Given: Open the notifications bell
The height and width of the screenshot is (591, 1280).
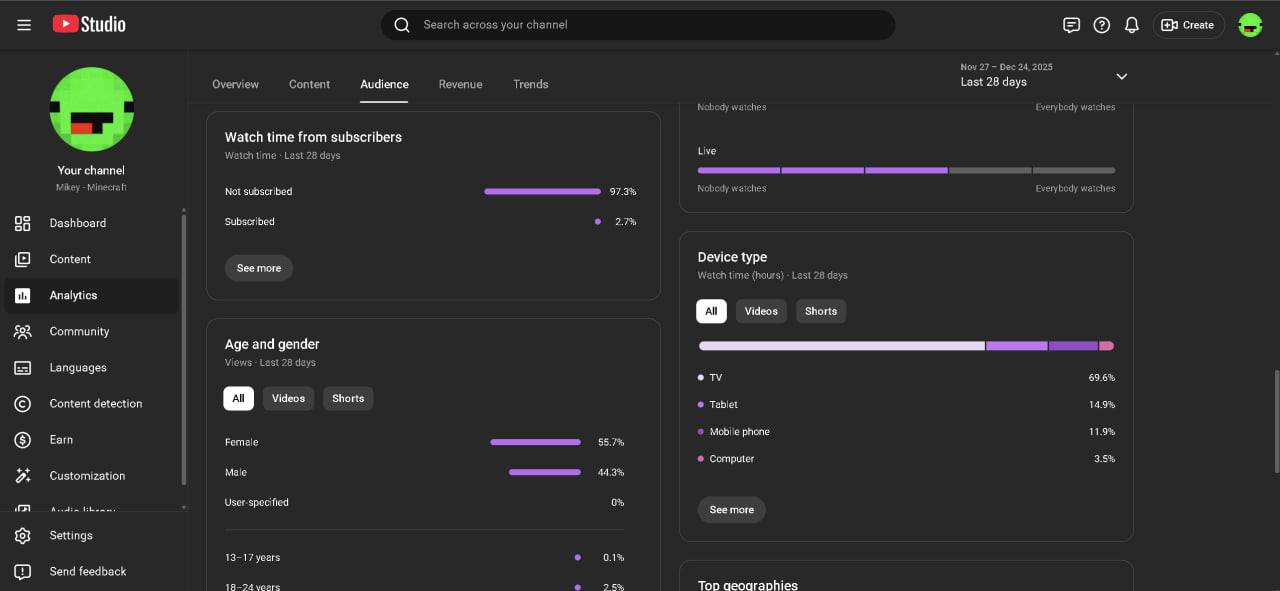Looking at the screenshot, I should 1131,25.
